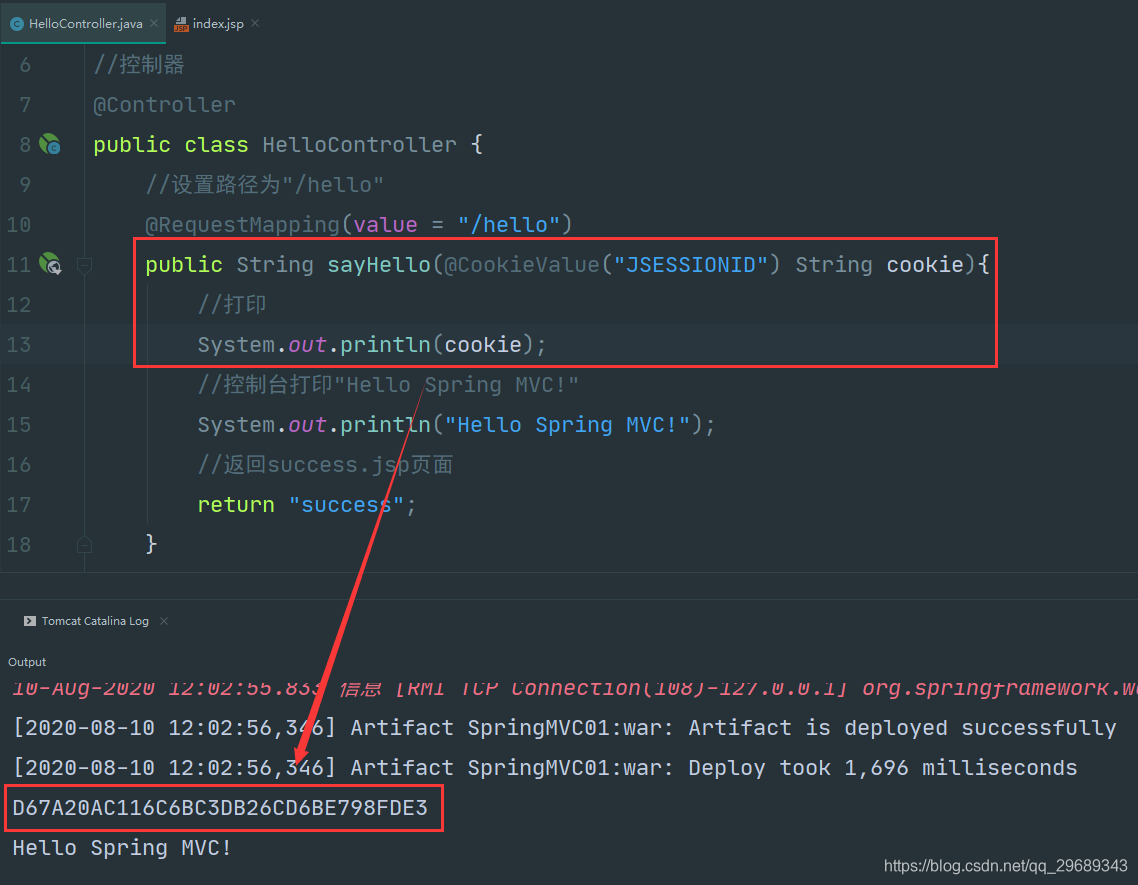Viewport: 1138px width, 885px height.
Task: Click the cookie argument in println on line 13
Action: pos(483,344)
